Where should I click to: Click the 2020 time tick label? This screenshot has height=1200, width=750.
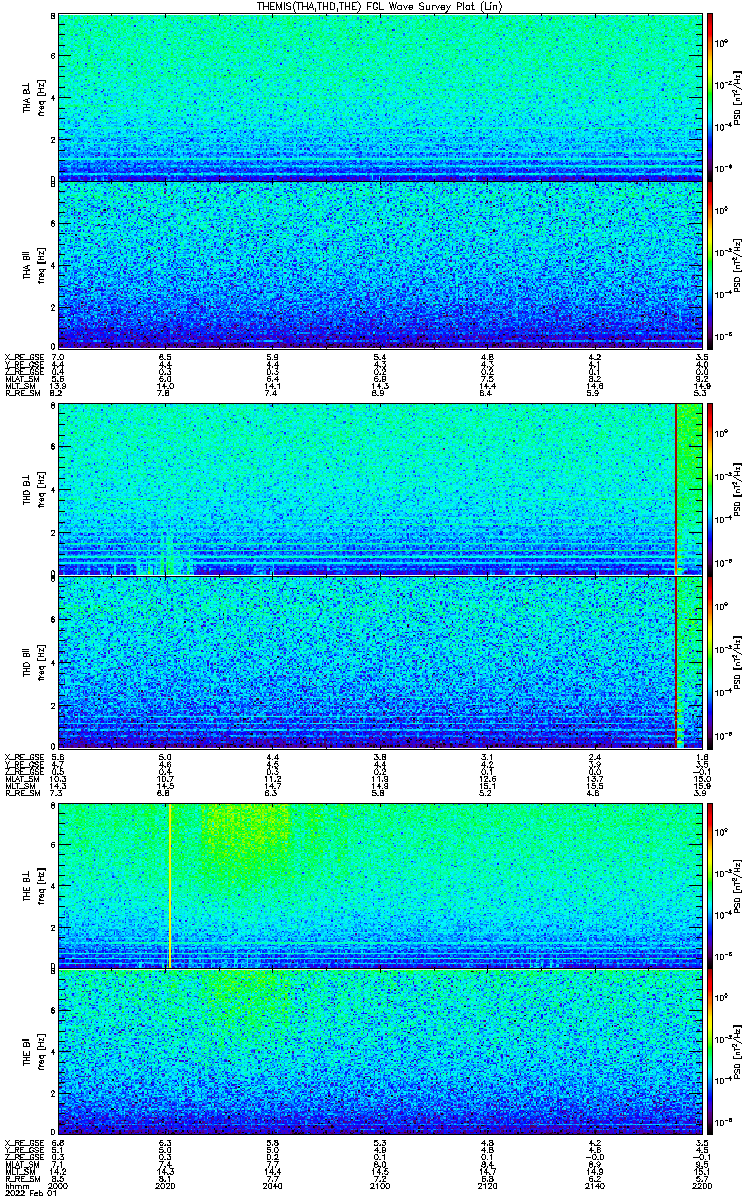coord(165,1186)
